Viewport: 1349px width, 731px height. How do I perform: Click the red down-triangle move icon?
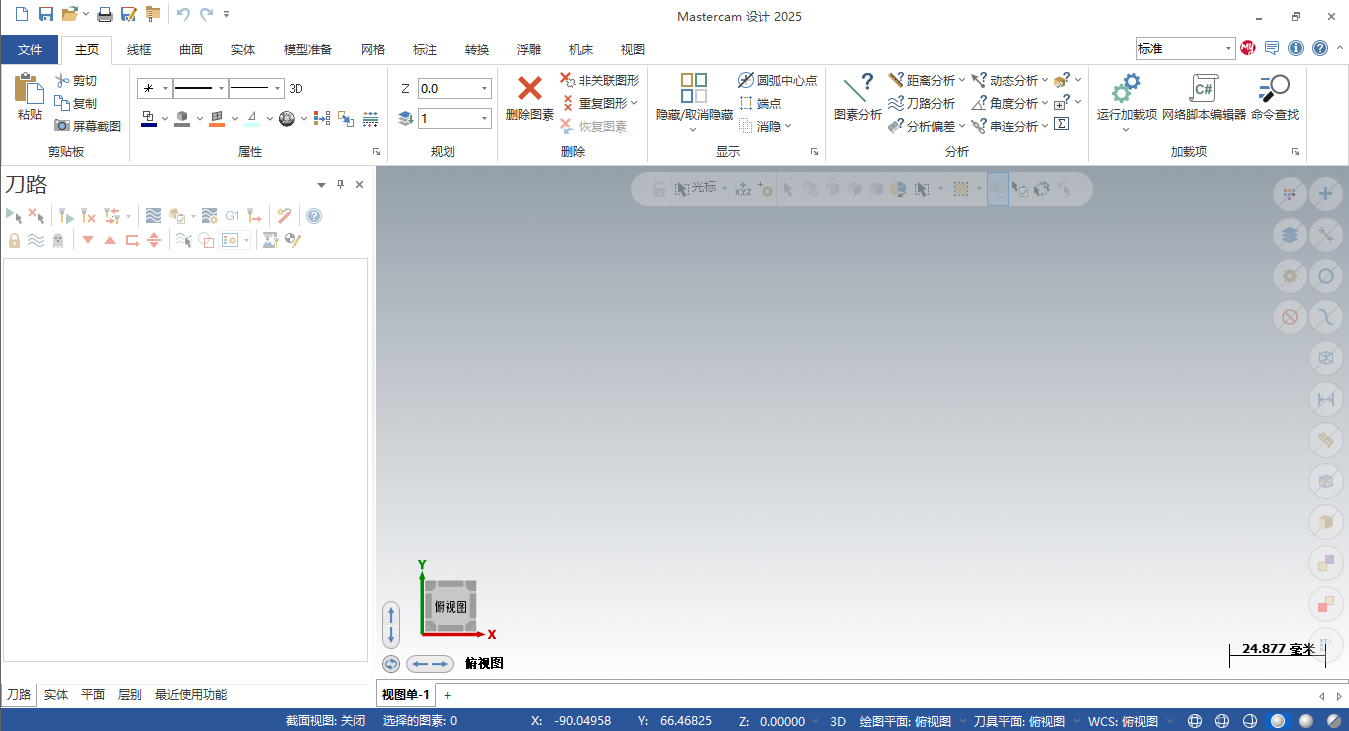(88, 240)
